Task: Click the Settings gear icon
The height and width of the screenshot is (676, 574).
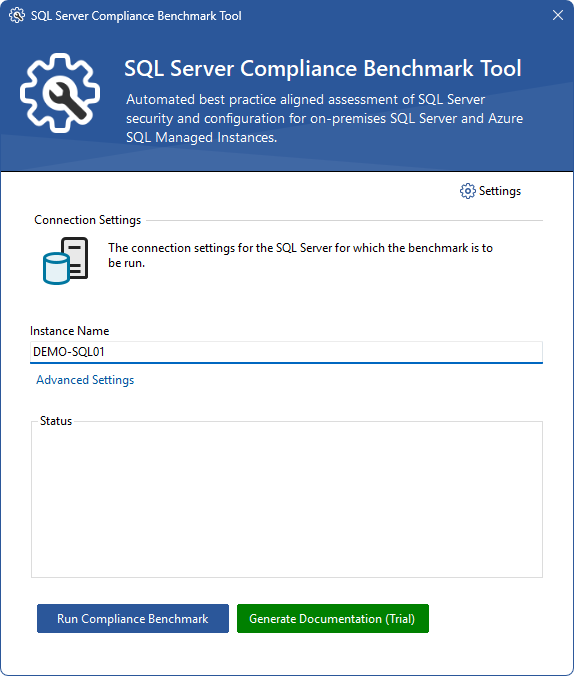Action: click(467, 191)
